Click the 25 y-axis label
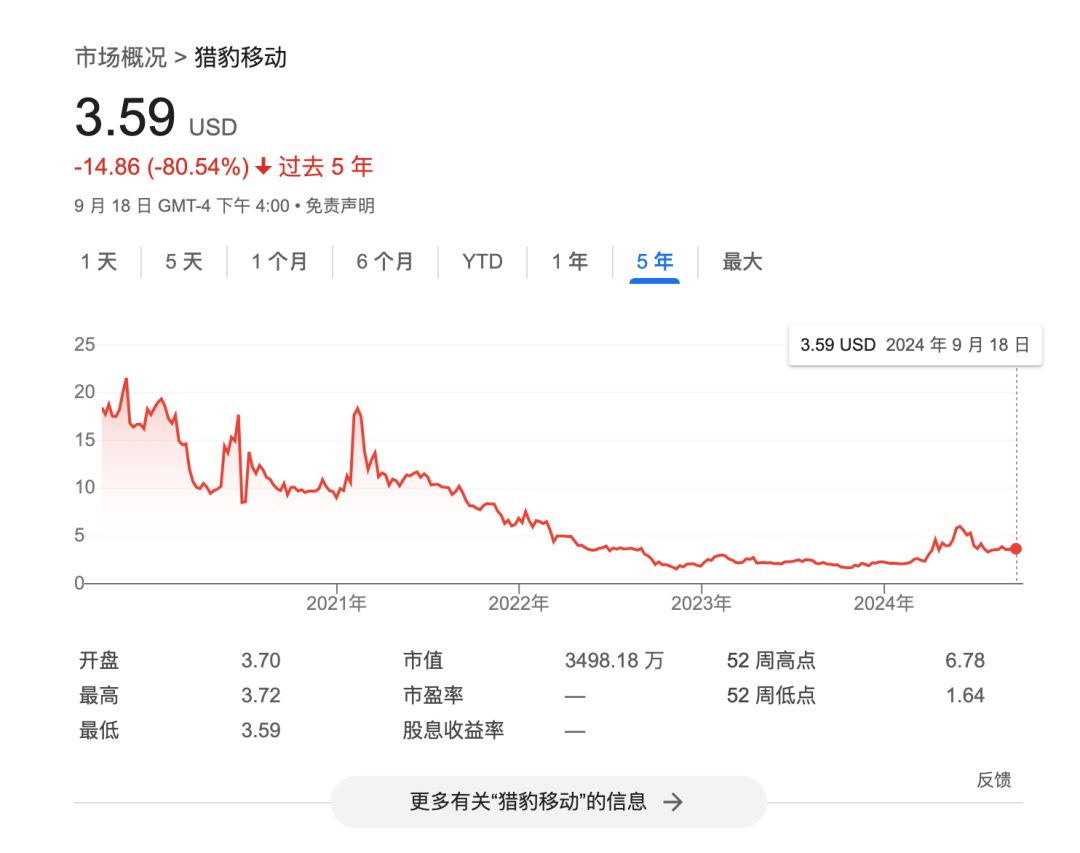 [85, 345]
